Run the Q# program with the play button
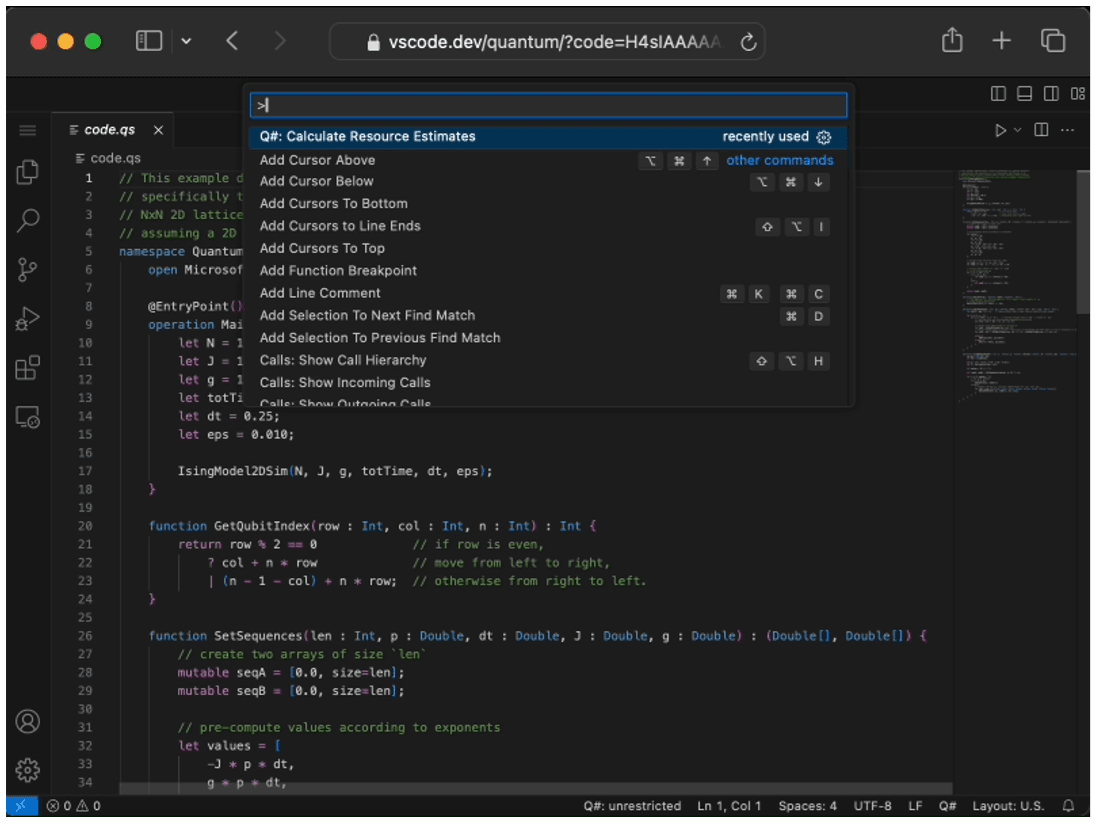The width and height of the screenshot is (1097, 826). 1003,129
